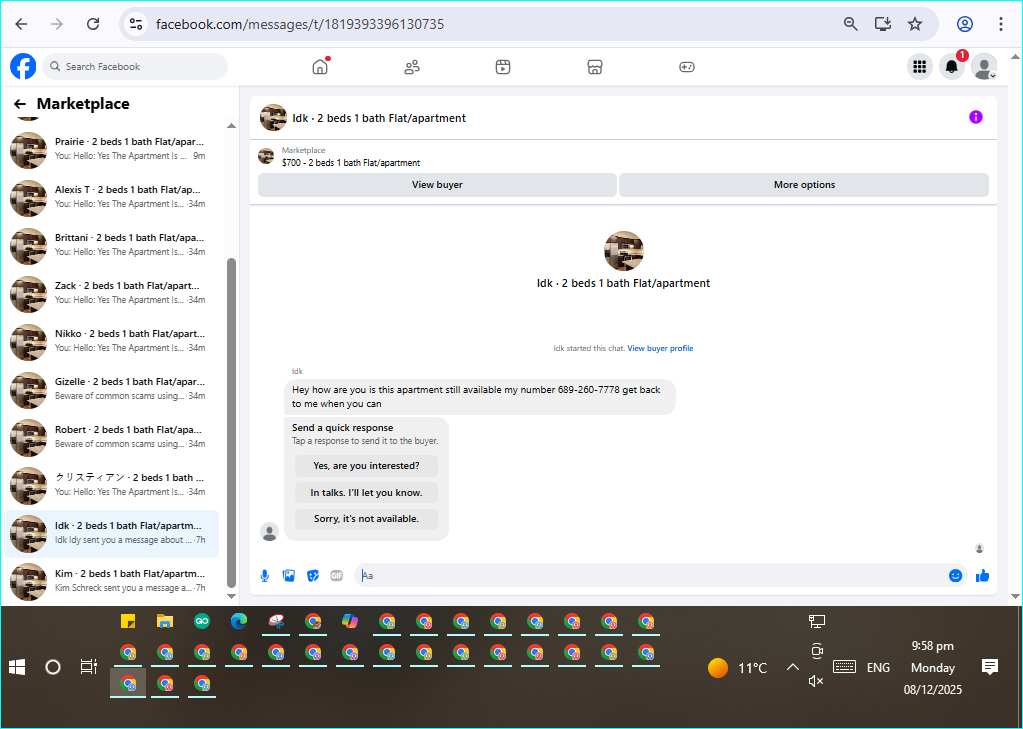Viewport: 1023px width, 729px height.
Task: Open site information icon in address bar
Action: coord(136,24)
